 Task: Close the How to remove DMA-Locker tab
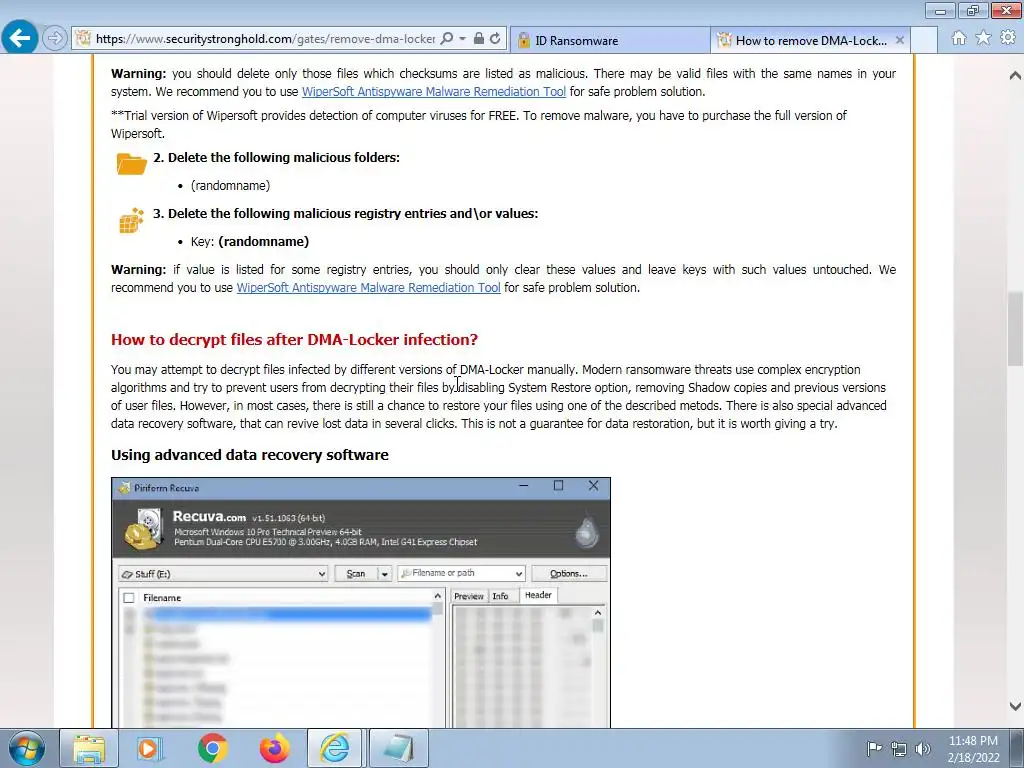899,40
